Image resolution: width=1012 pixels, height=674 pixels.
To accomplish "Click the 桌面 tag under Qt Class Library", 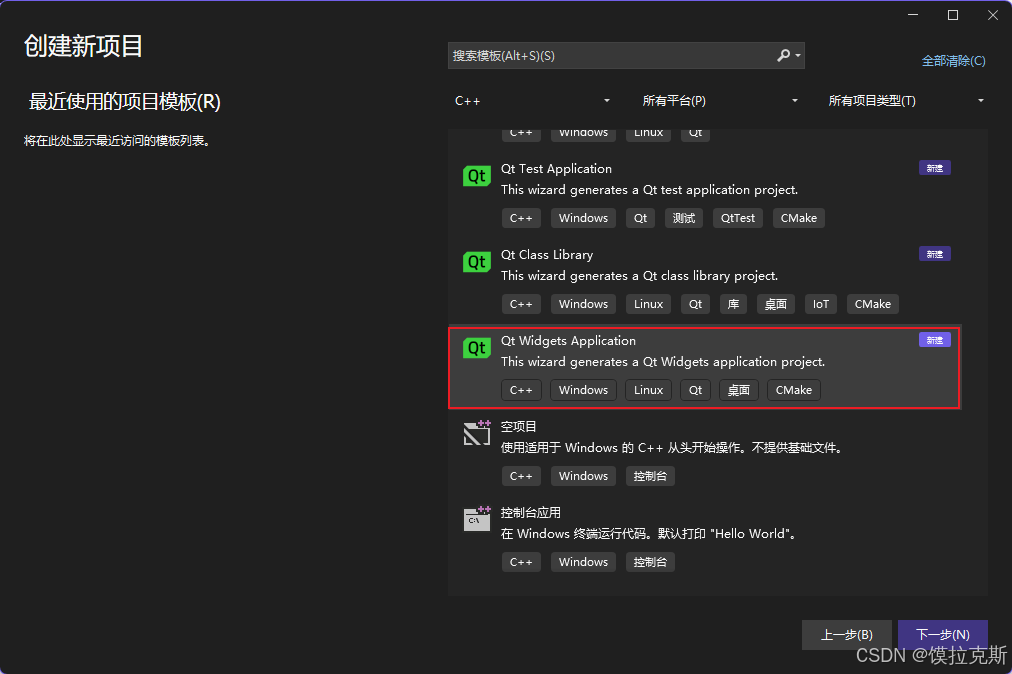I will tap(776, 304).
